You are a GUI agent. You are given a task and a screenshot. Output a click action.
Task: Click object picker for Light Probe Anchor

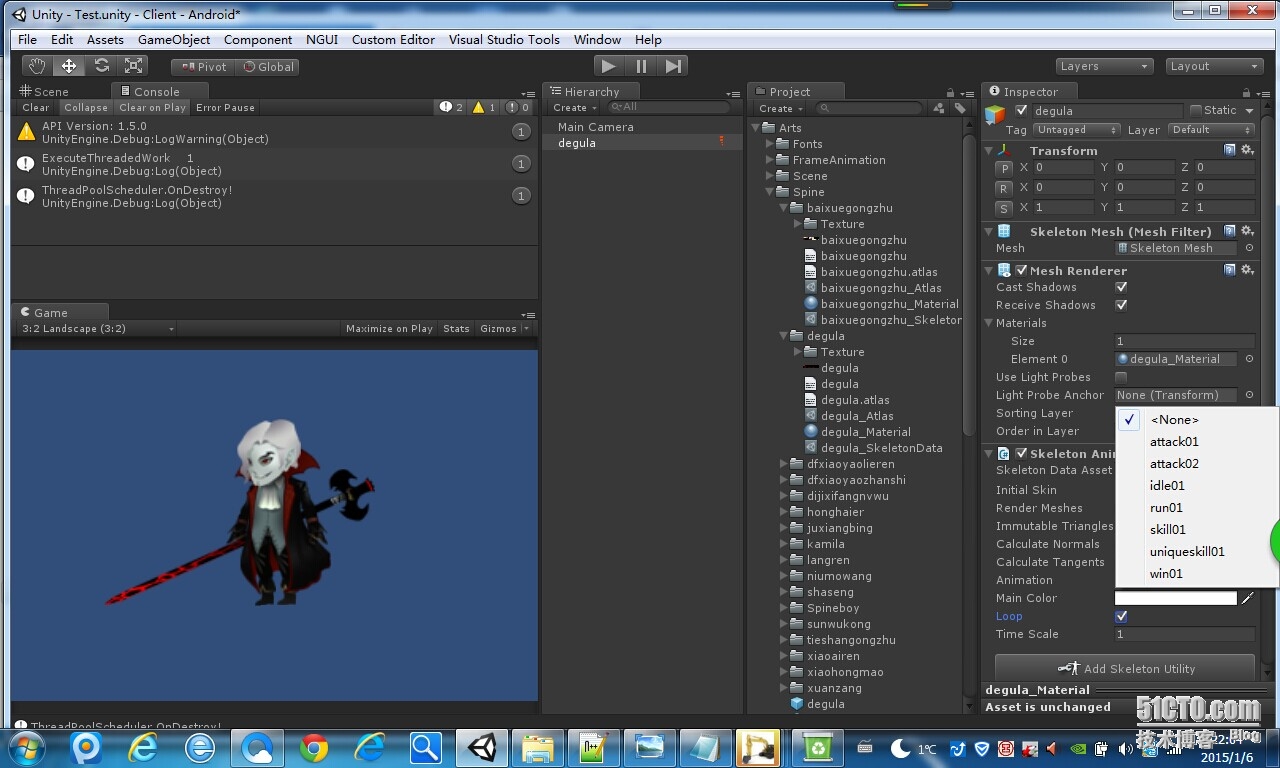[x=1249, y=395]
